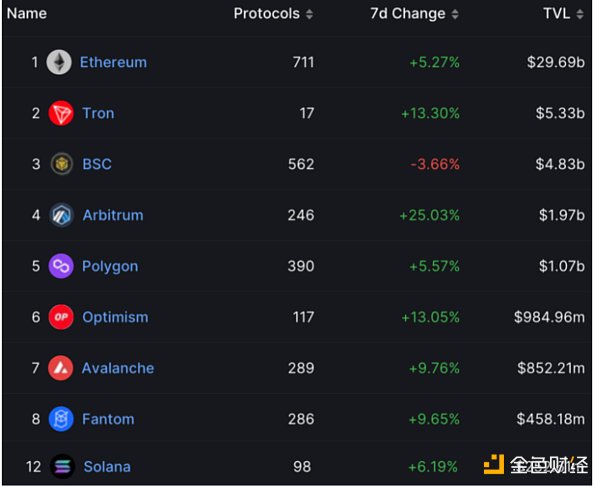The height and width of the screenshot is (486, 600).
Task: Click the red Optimism OP icon
Action: [x=61, y=317]
